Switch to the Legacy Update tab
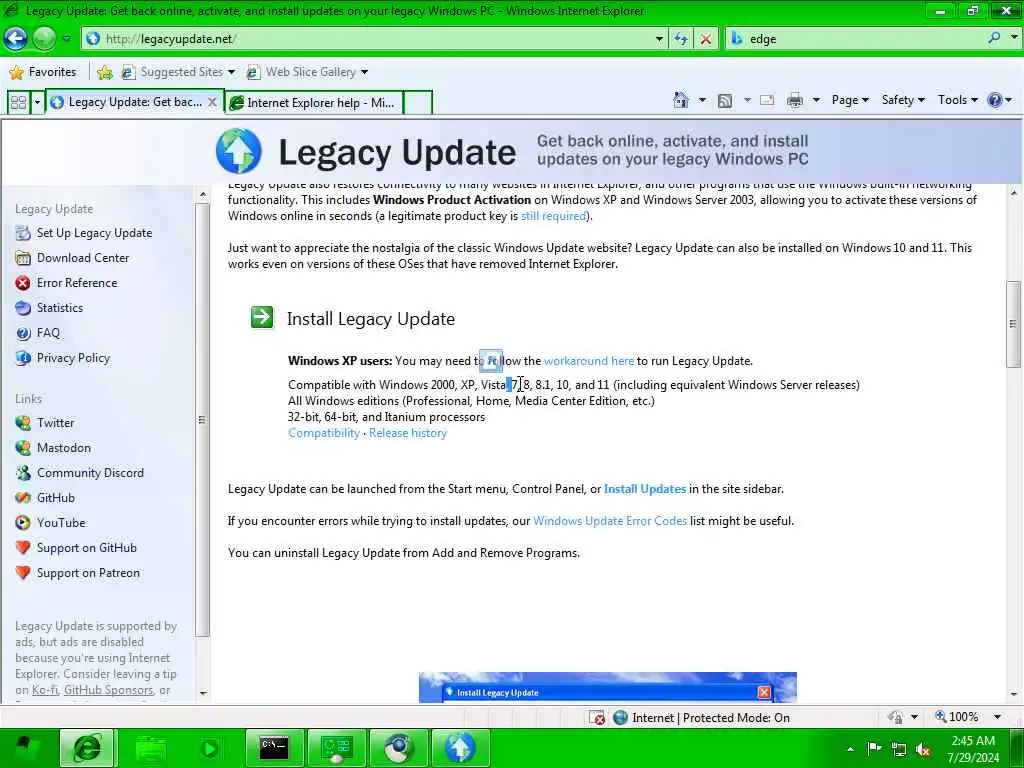 [x=127, y=102]
